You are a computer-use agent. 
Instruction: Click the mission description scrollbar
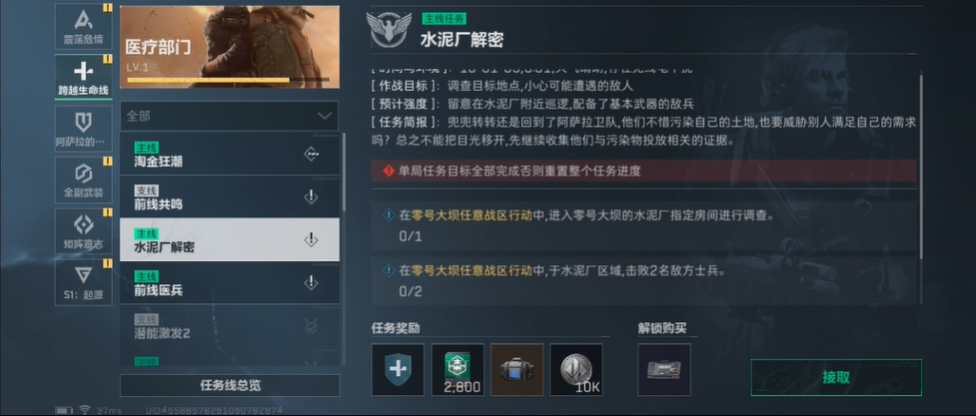coord(921,165)
